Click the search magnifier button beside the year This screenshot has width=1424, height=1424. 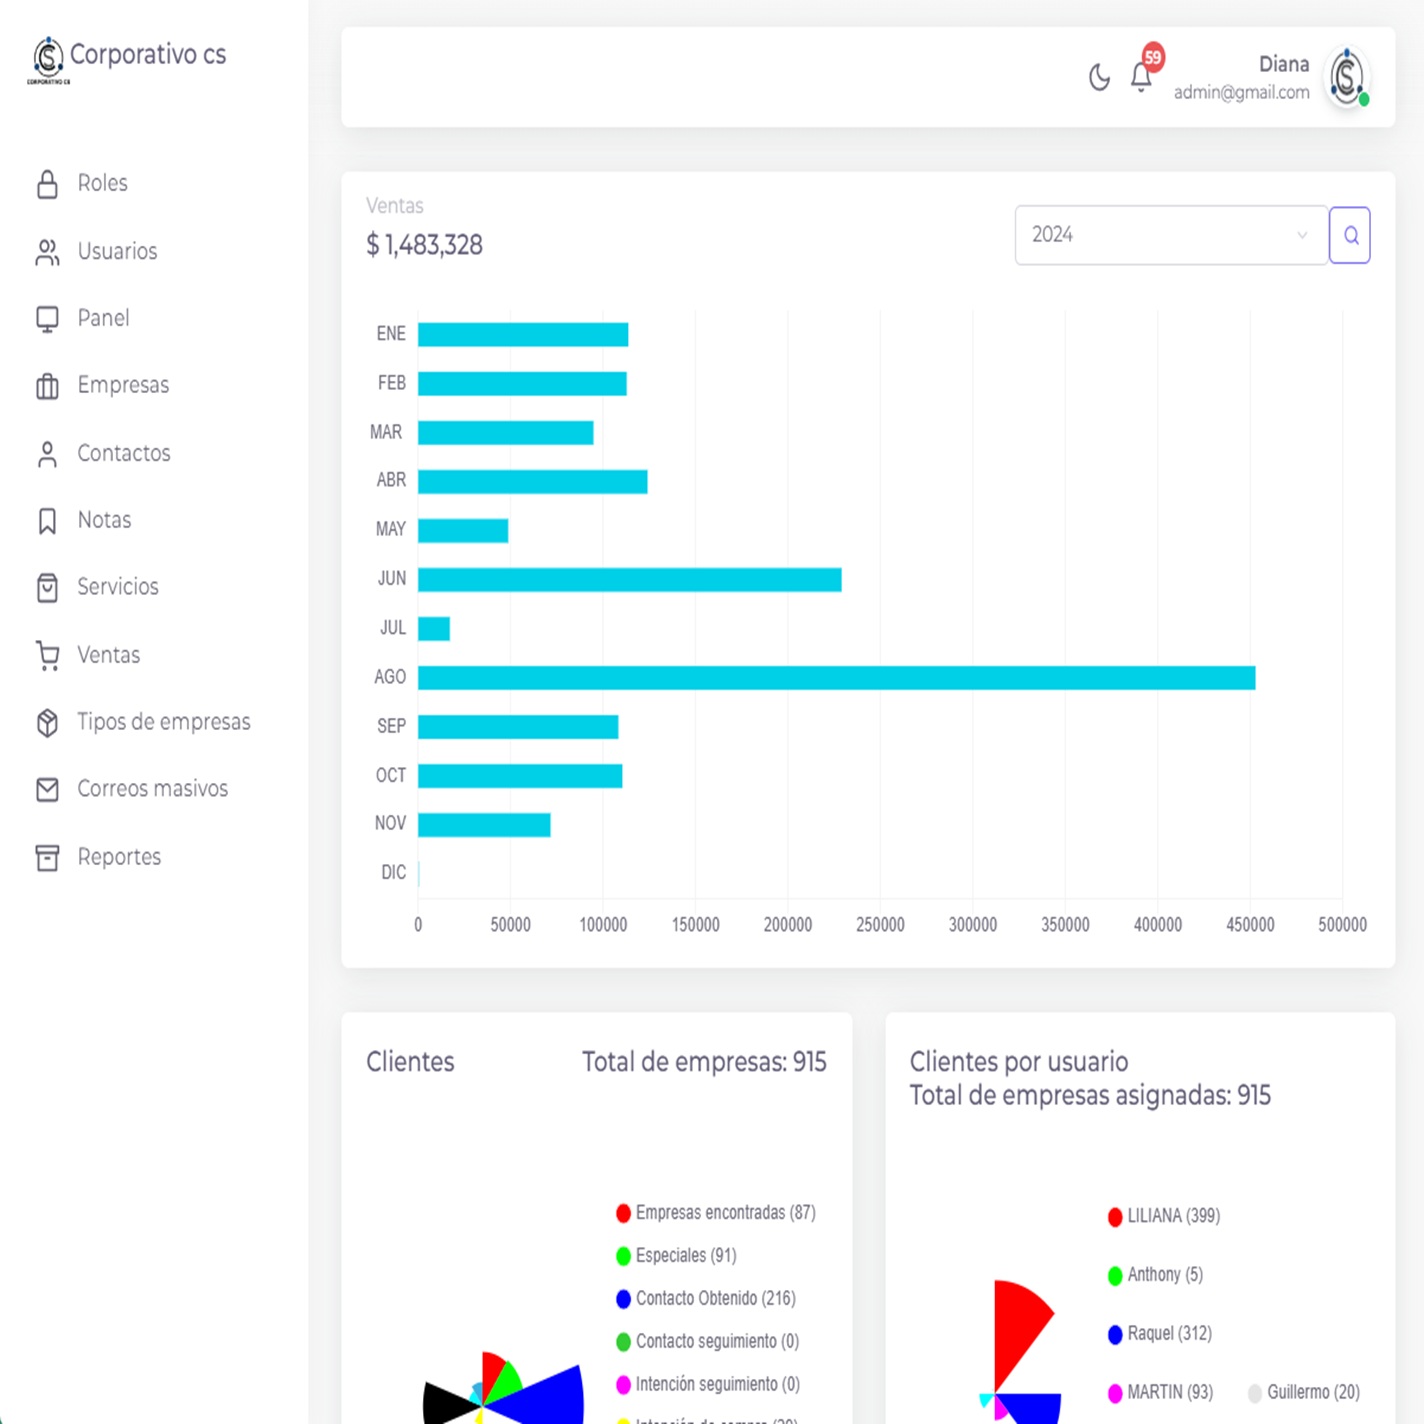tap(1350, 235)
